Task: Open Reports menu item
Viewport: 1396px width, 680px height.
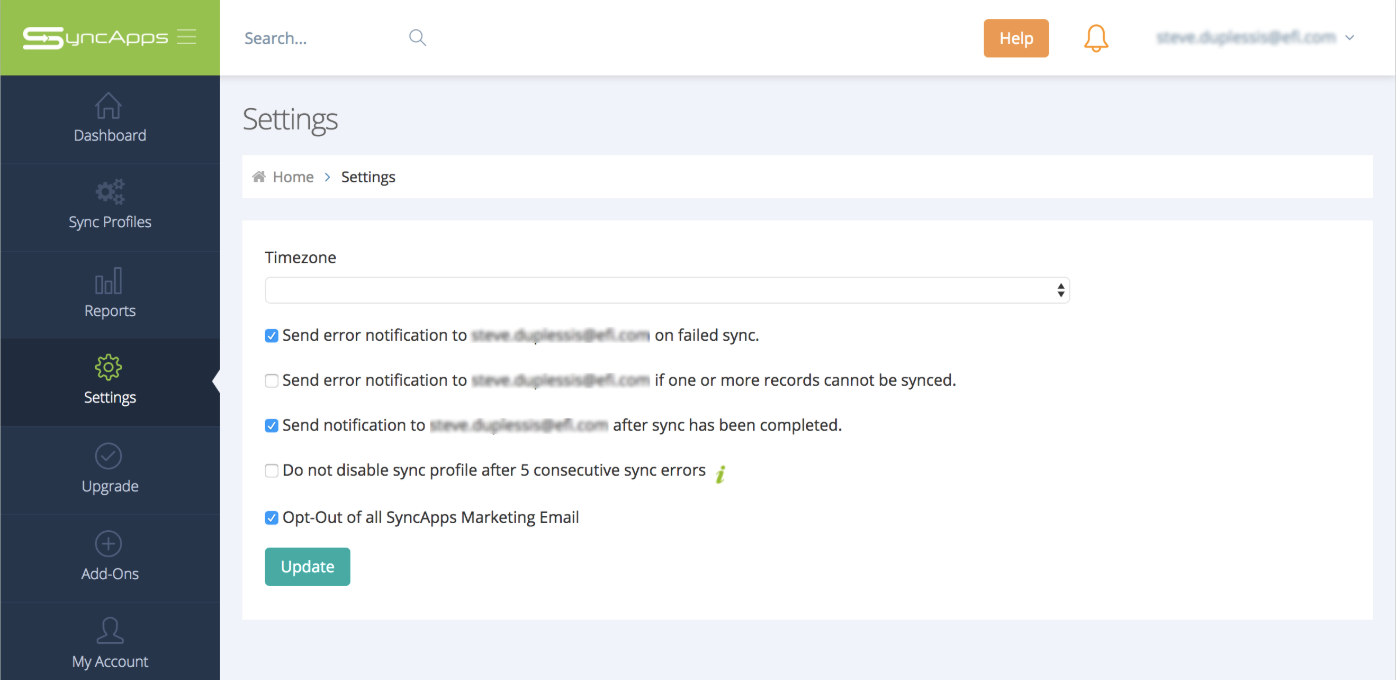Action: click(x=110, y=296)
